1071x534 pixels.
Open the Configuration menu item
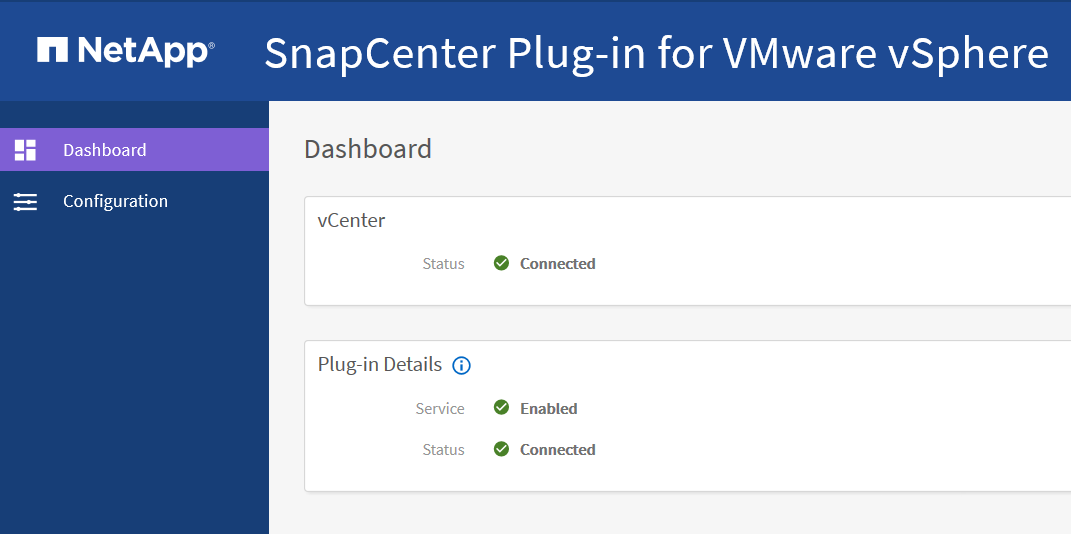115,201
